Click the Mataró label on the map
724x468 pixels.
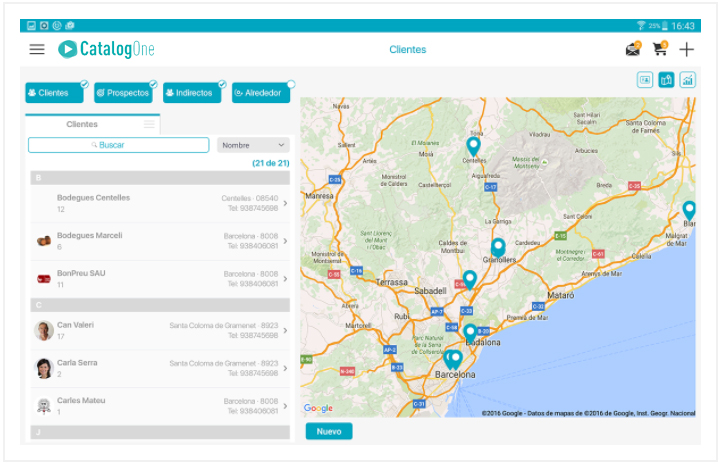pyautogui.click(x=561, y=295)
